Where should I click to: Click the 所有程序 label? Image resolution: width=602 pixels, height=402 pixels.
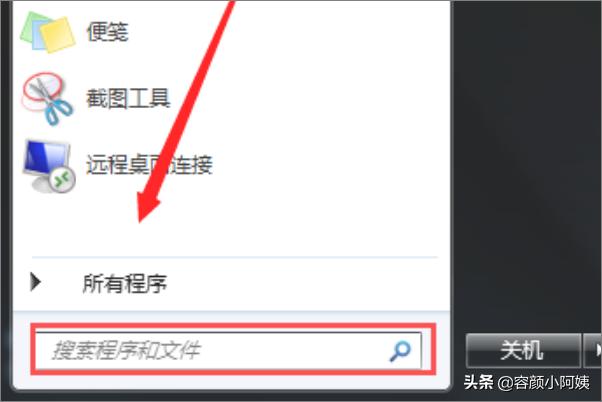[x=125, y=284]
